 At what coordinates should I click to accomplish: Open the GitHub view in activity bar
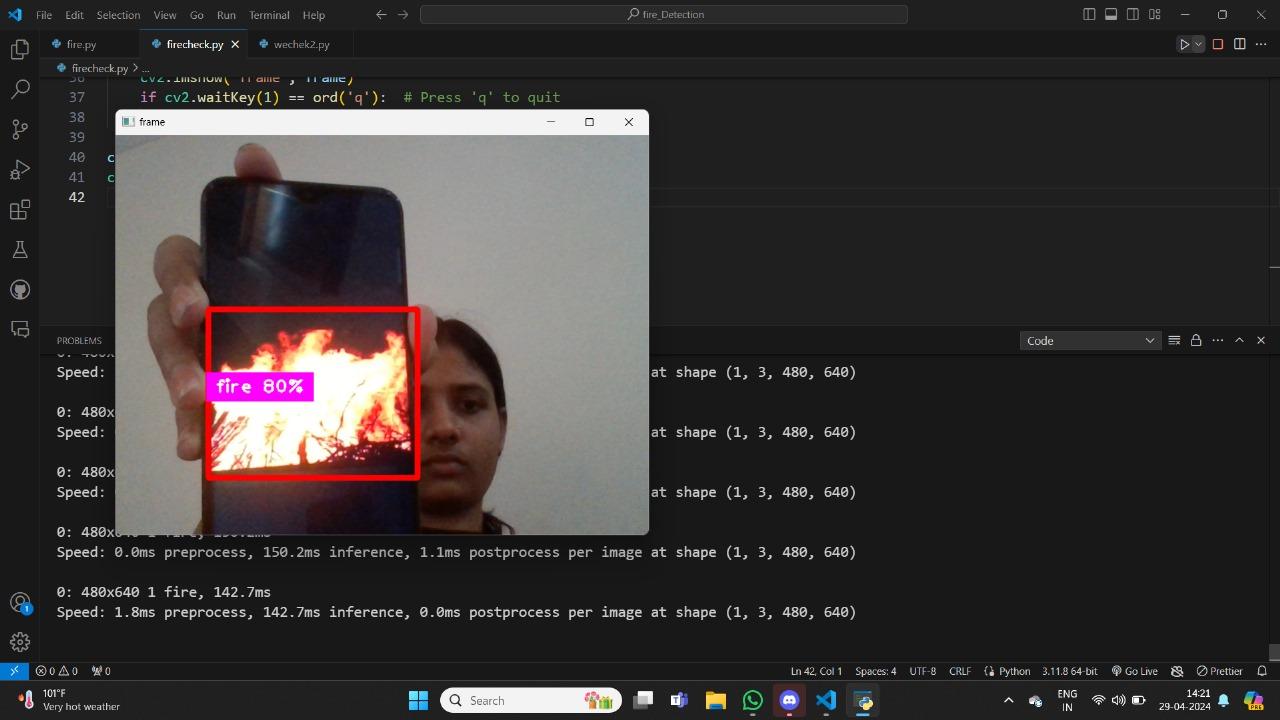coord(20,289)
